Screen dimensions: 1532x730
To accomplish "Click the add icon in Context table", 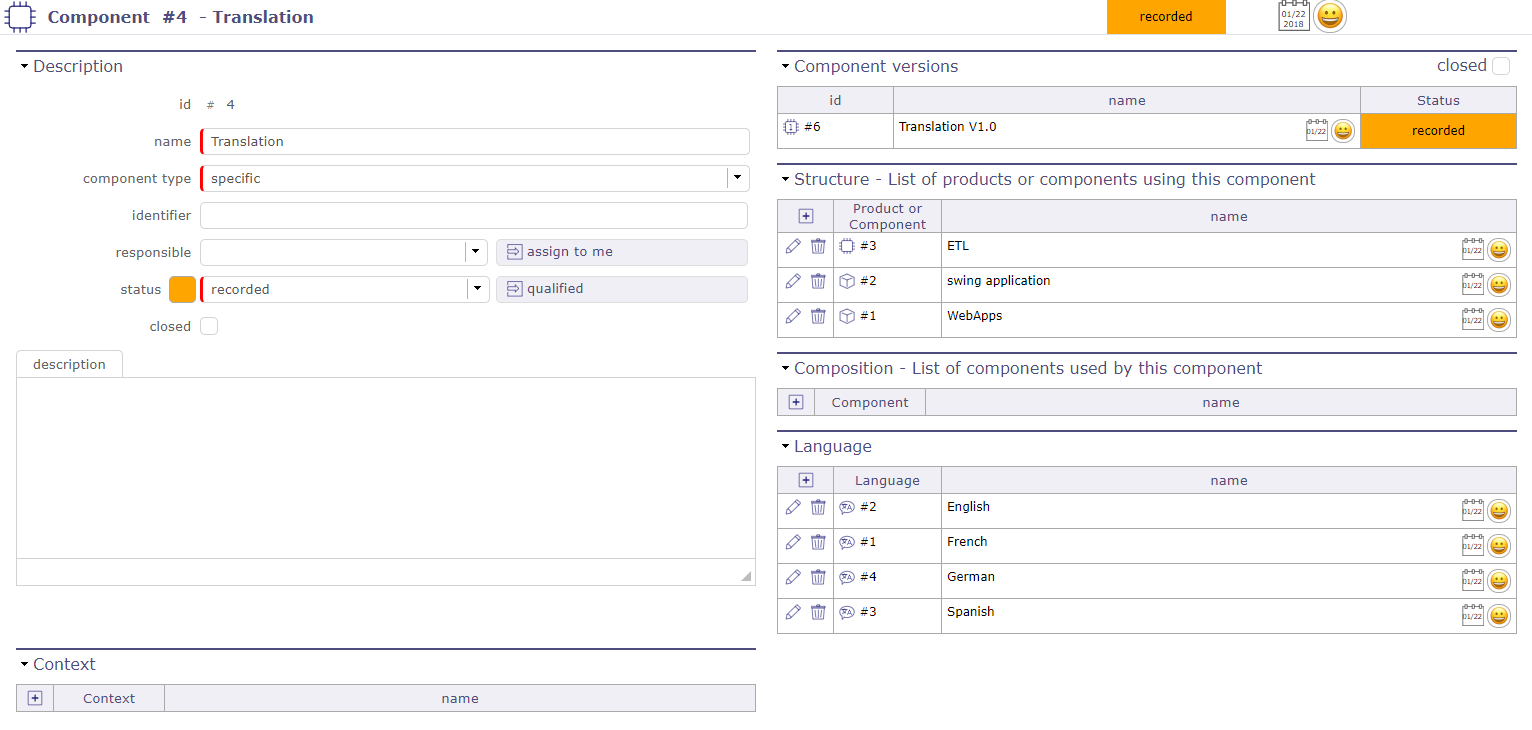I will 35,698.
